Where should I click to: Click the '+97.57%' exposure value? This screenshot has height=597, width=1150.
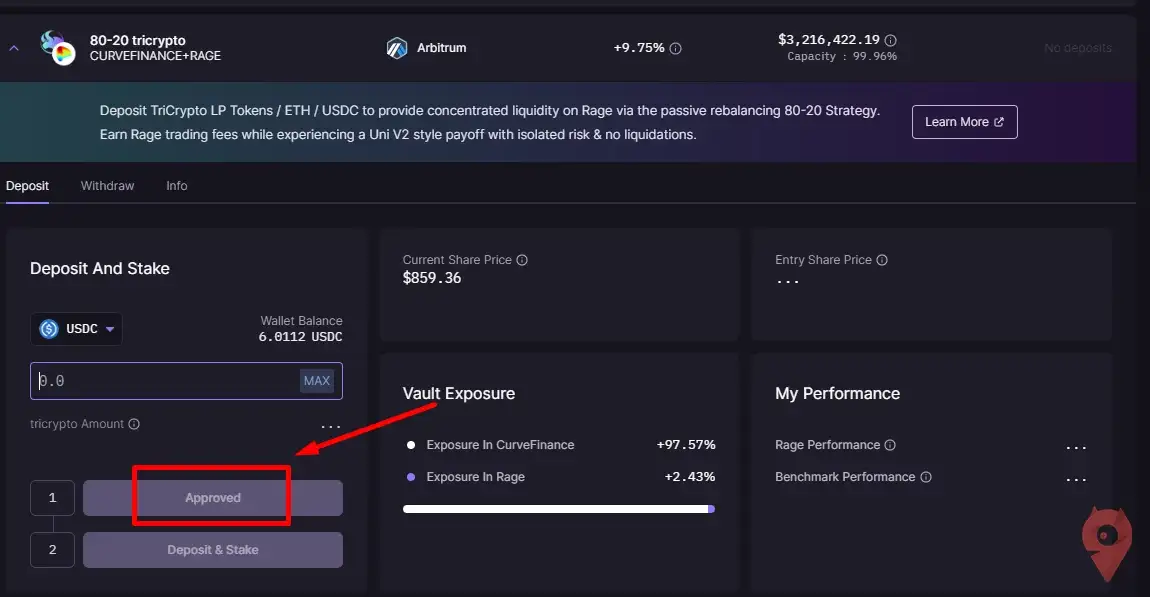[x=686, y=444]
